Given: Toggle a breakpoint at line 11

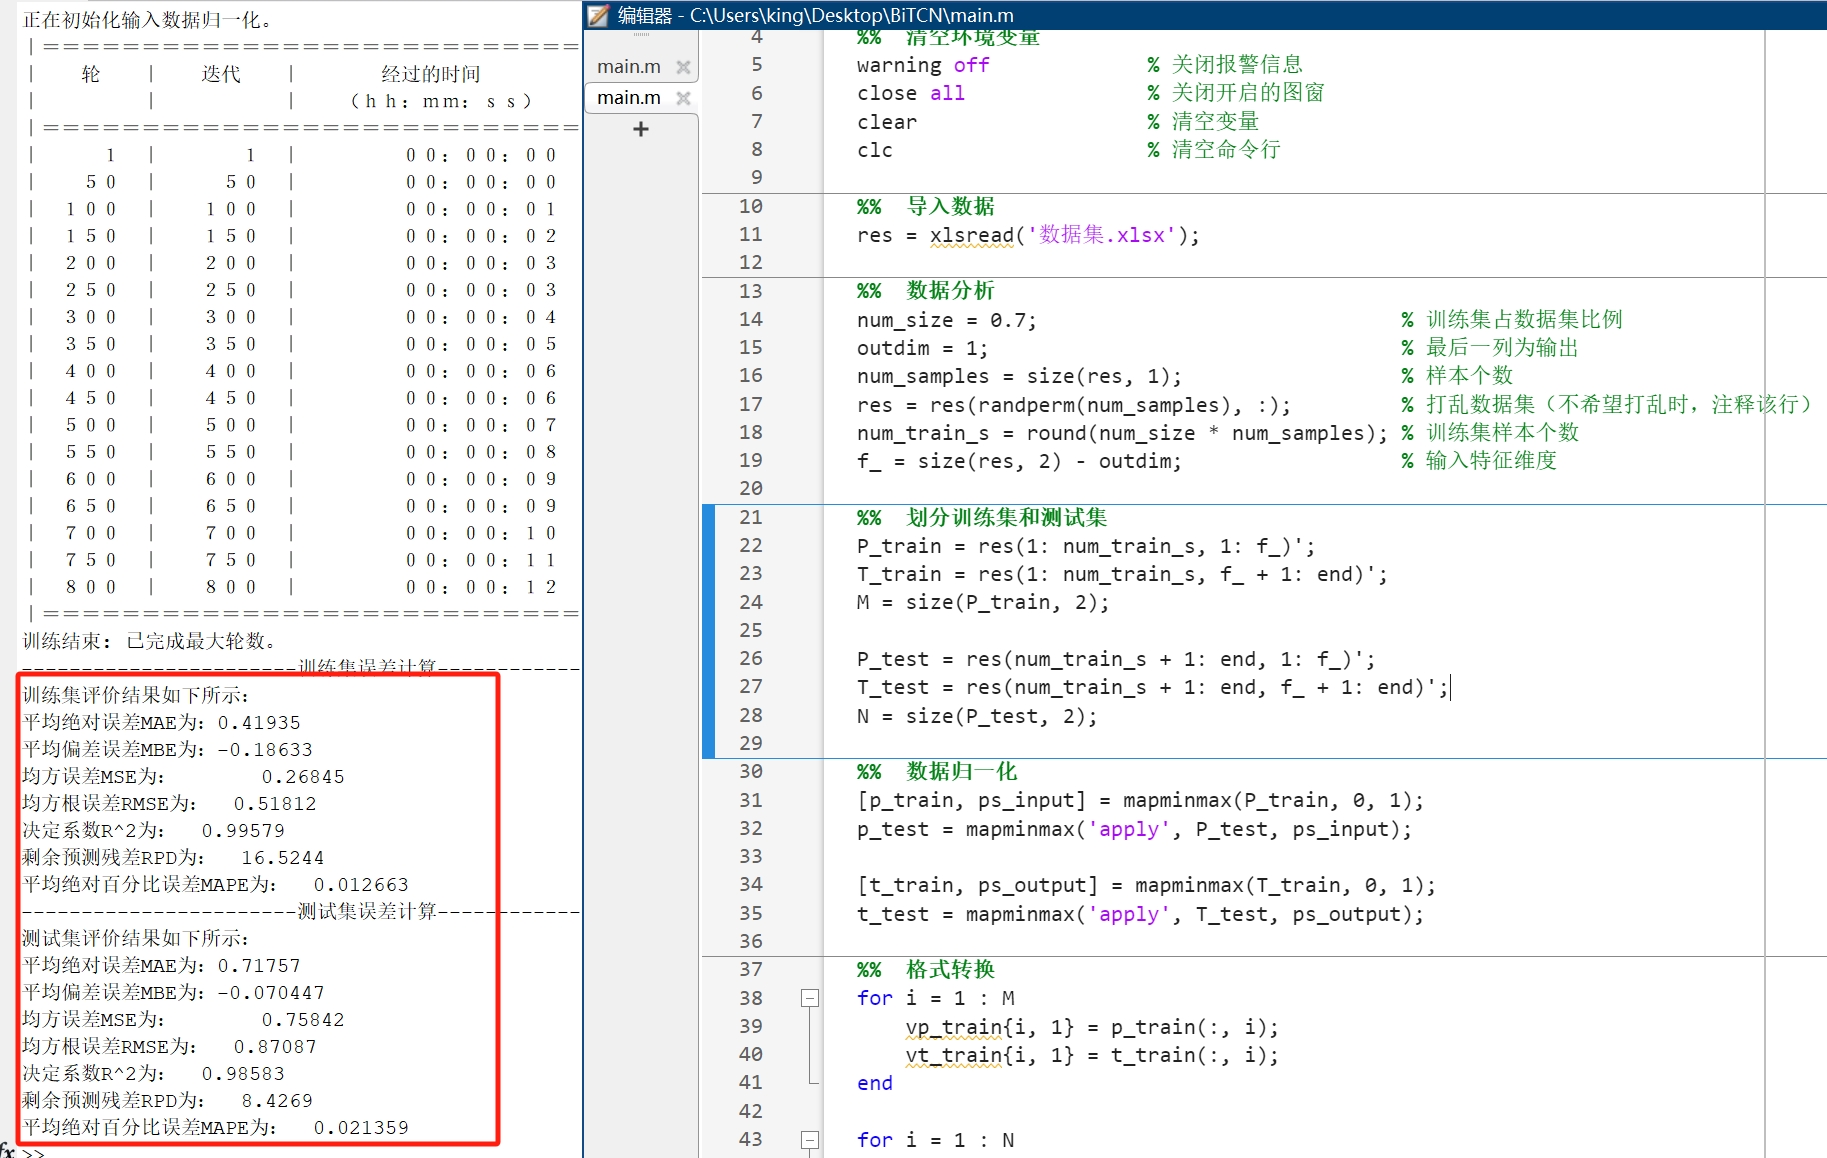Looking at the screenshot, I should tap(812, 235).
